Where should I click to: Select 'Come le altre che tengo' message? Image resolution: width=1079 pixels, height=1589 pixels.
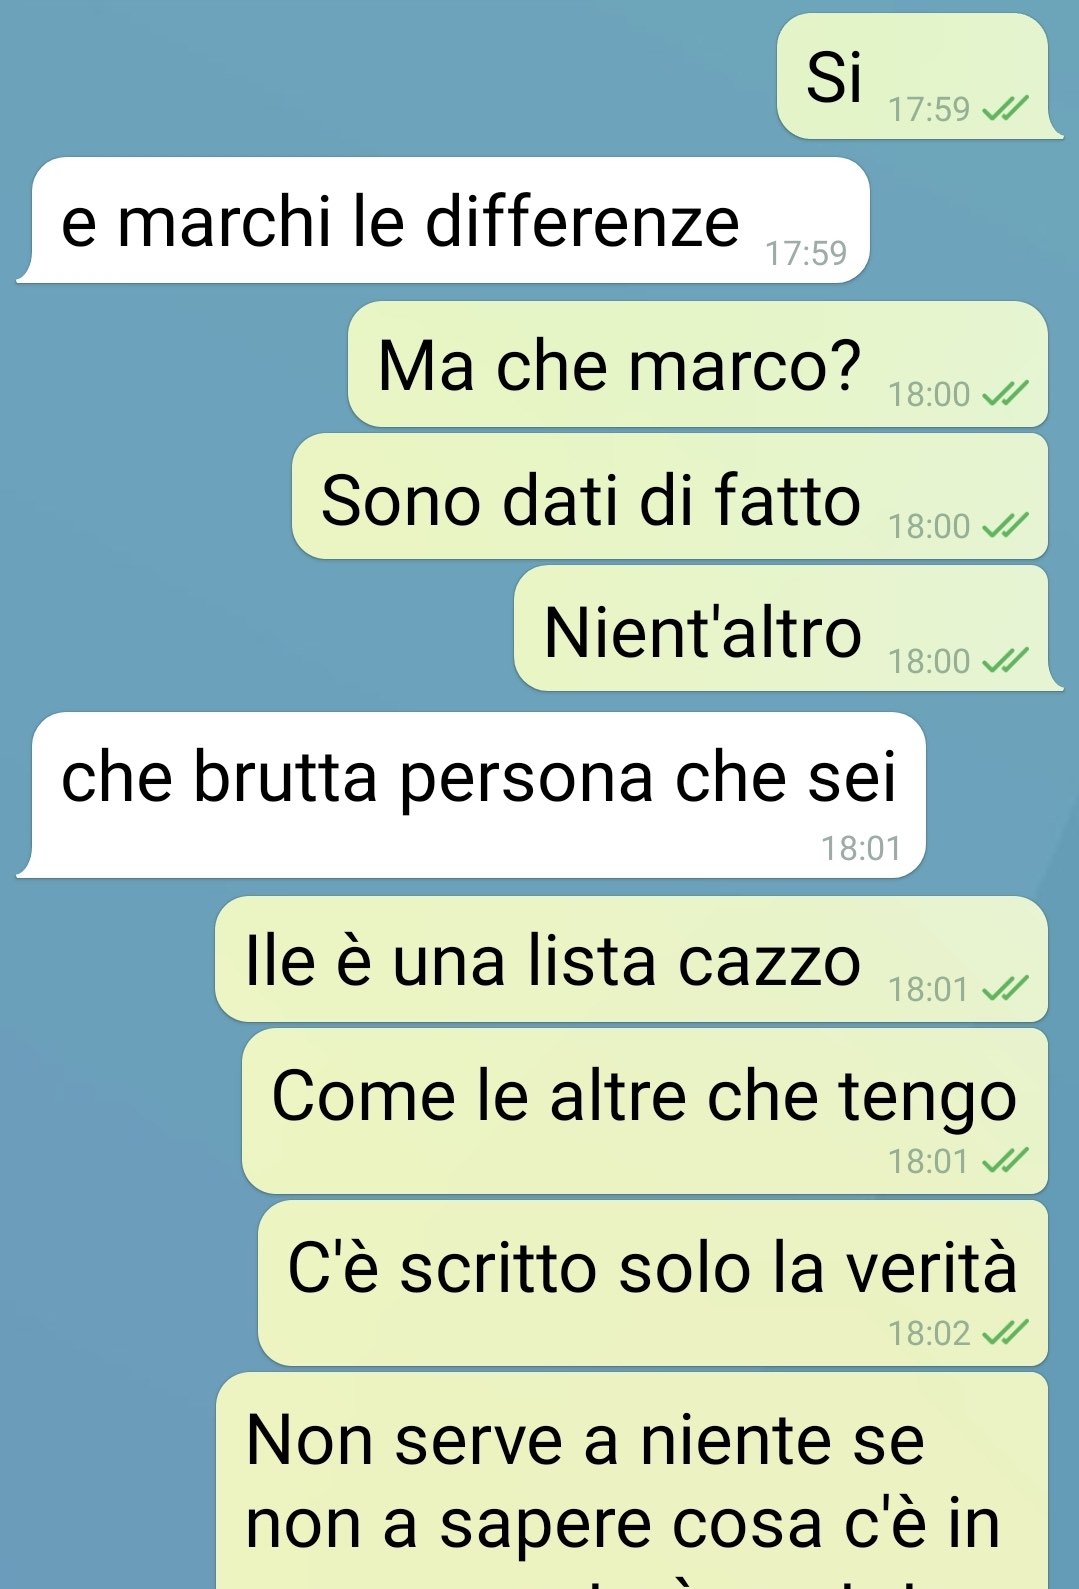pos(645,1111)
